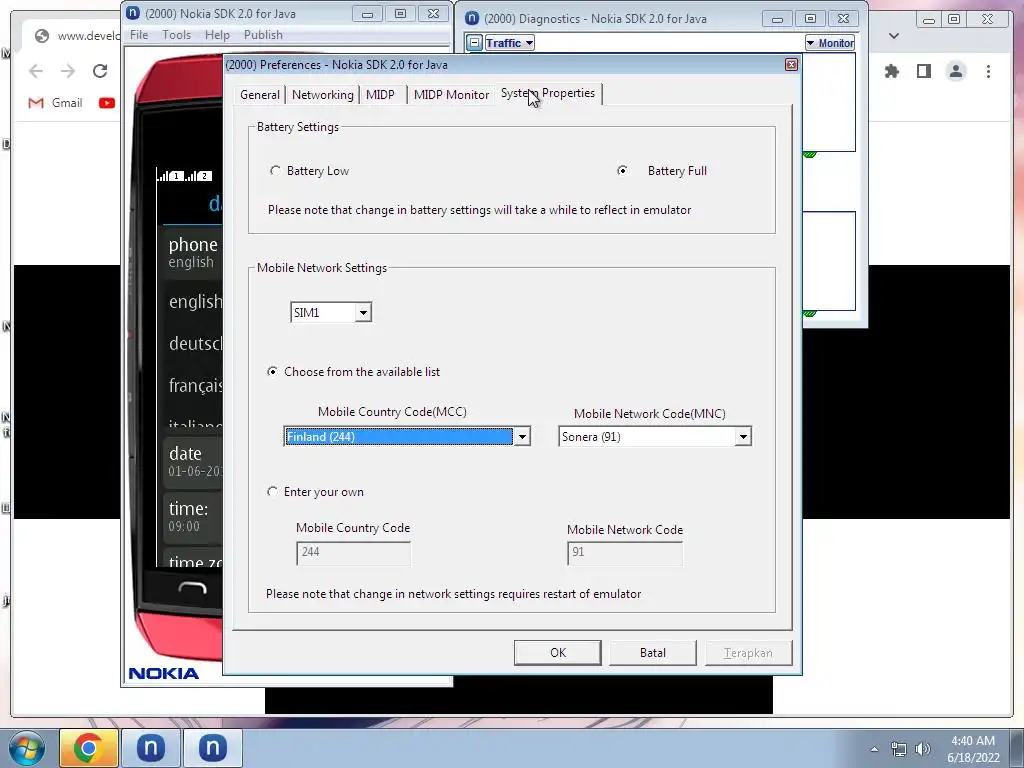Open the volume speaker tray icon
The width and height of the screenshot is (1024, 768).
923,749
